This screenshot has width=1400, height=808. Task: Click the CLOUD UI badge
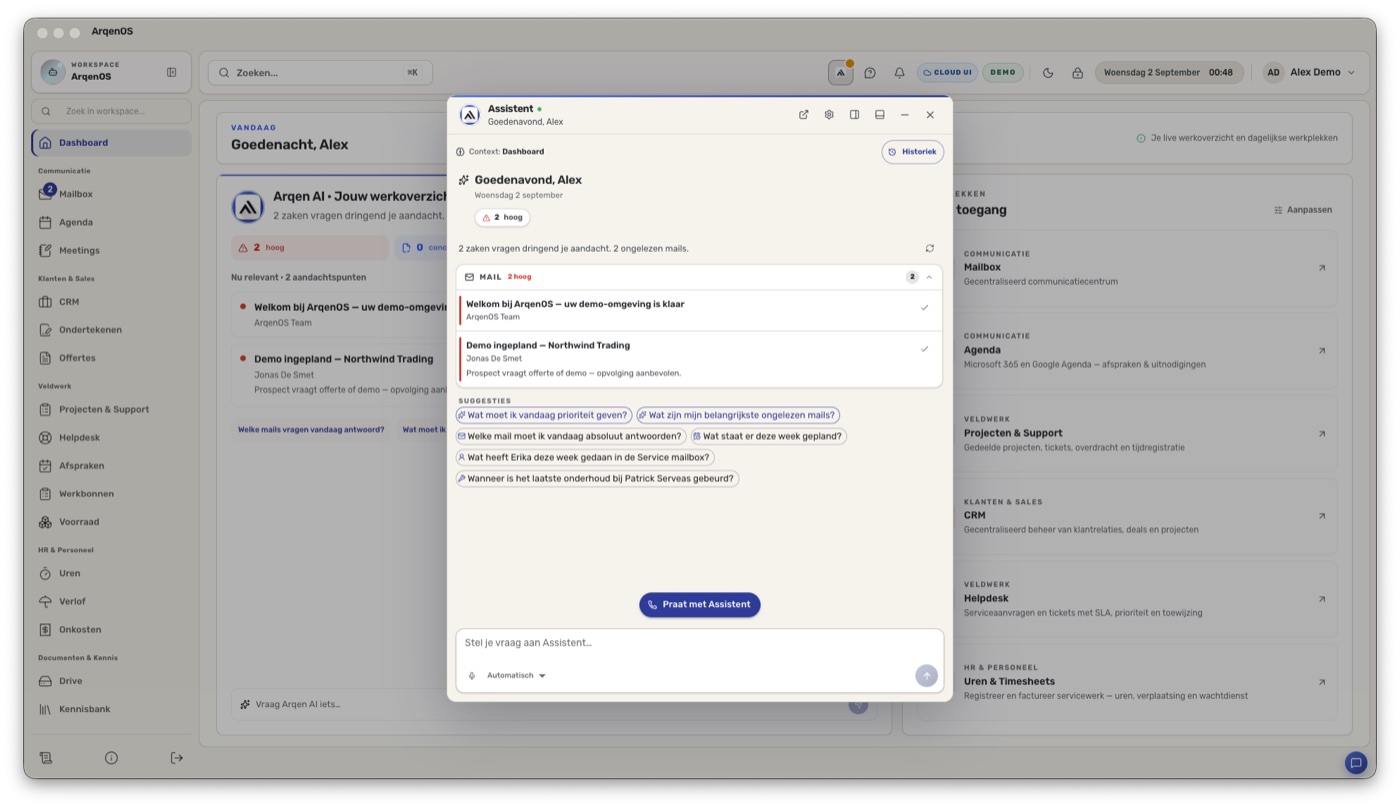coord(947,72)
